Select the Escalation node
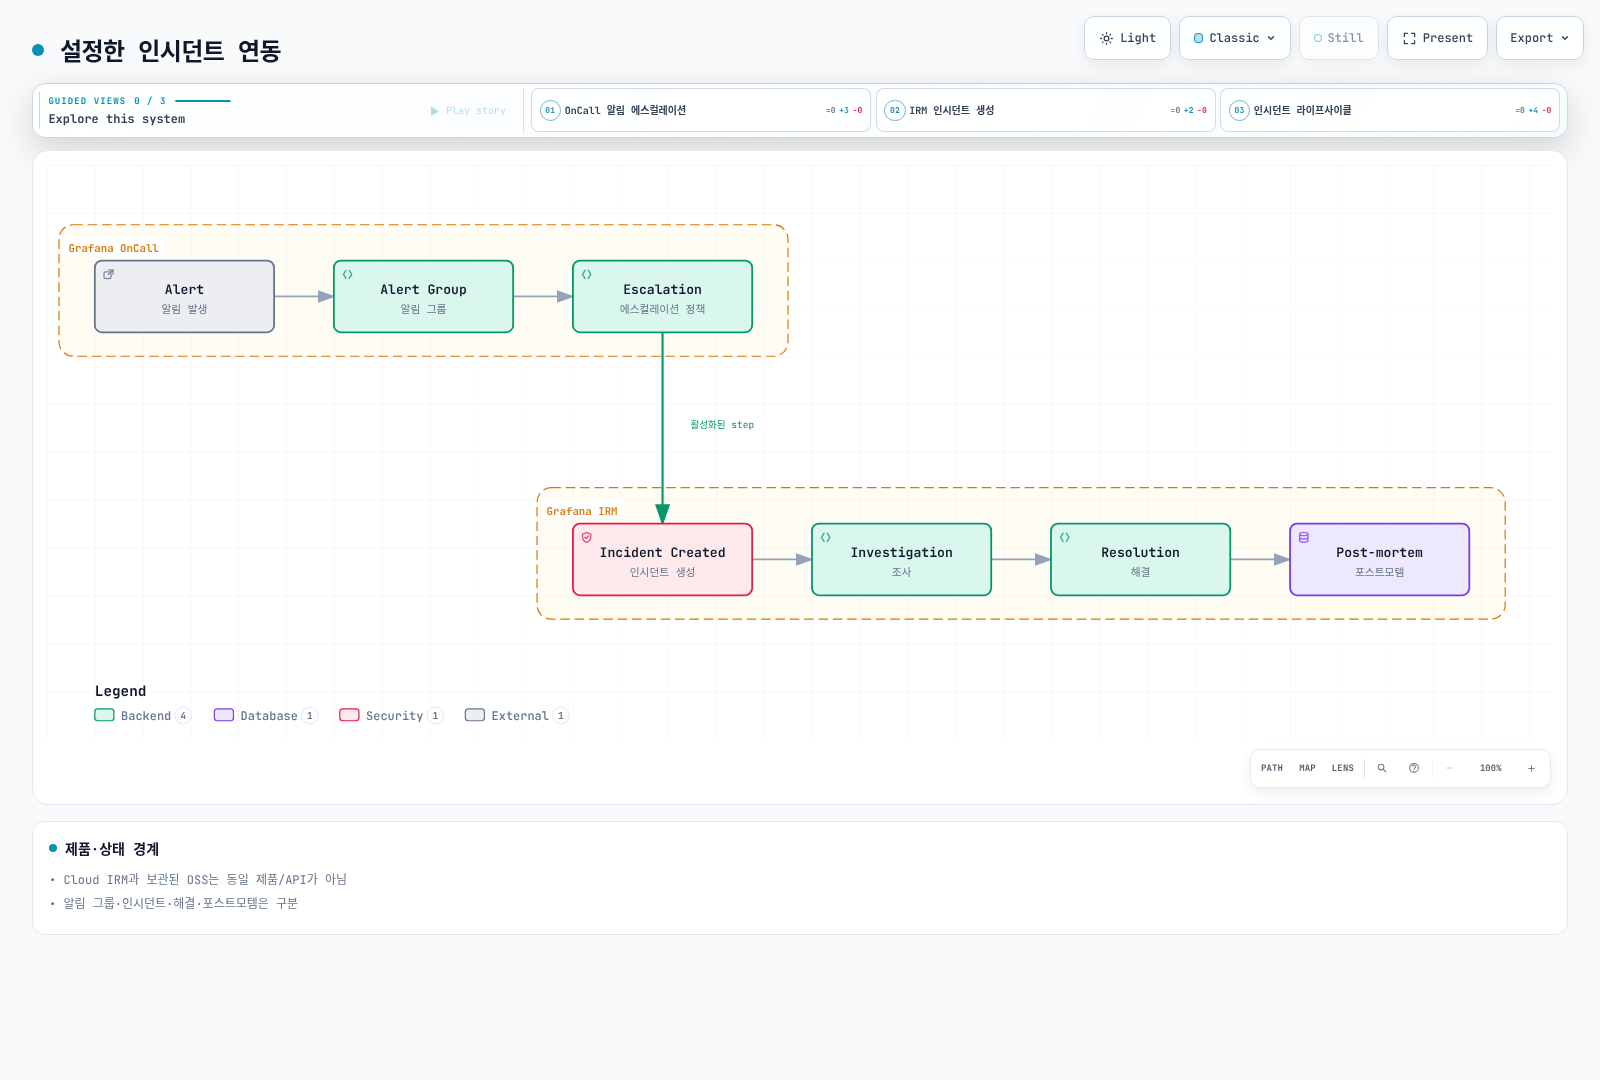 pos(662,296)
